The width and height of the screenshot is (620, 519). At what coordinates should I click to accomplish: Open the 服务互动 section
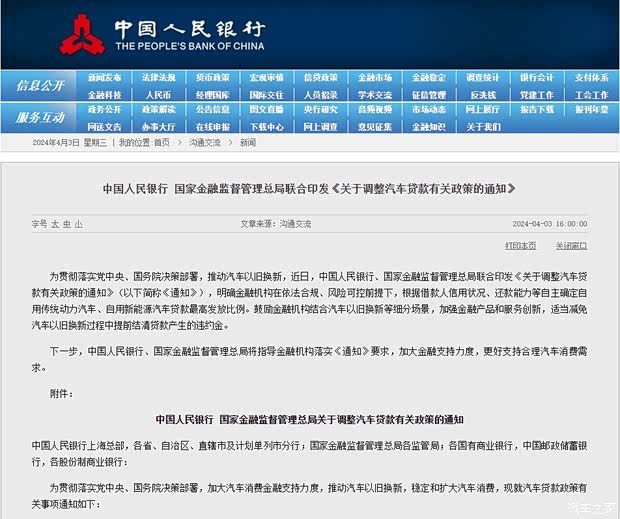pyautogui.click(x=40, y=118)
